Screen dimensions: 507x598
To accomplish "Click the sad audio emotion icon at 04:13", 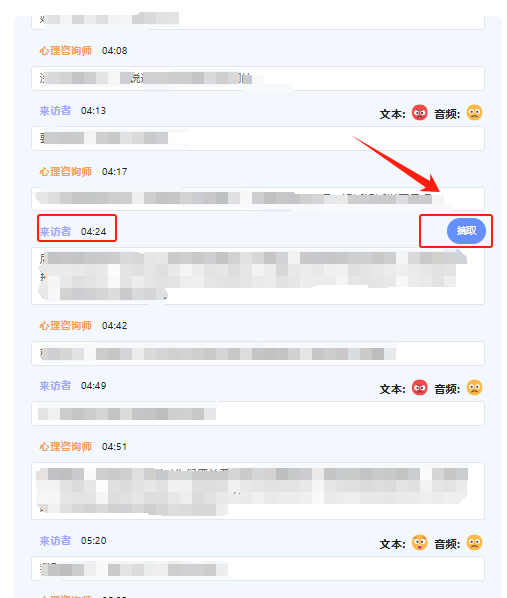I will pos(474,113).
